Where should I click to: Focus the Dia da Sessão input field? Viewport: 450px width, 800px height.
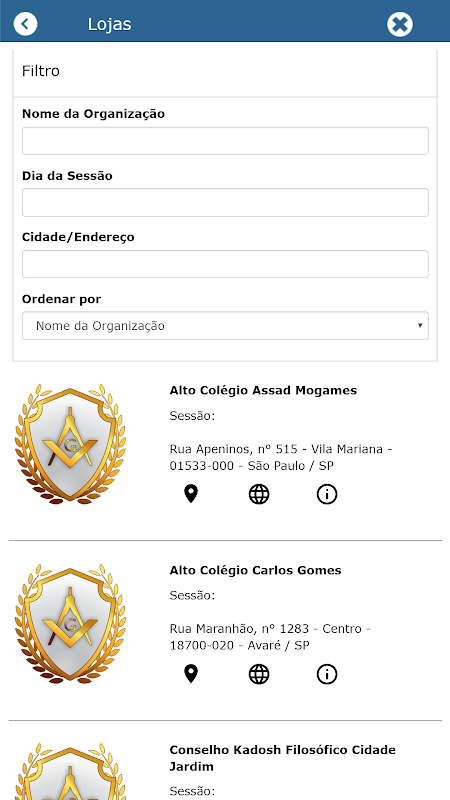click(225, 203)
